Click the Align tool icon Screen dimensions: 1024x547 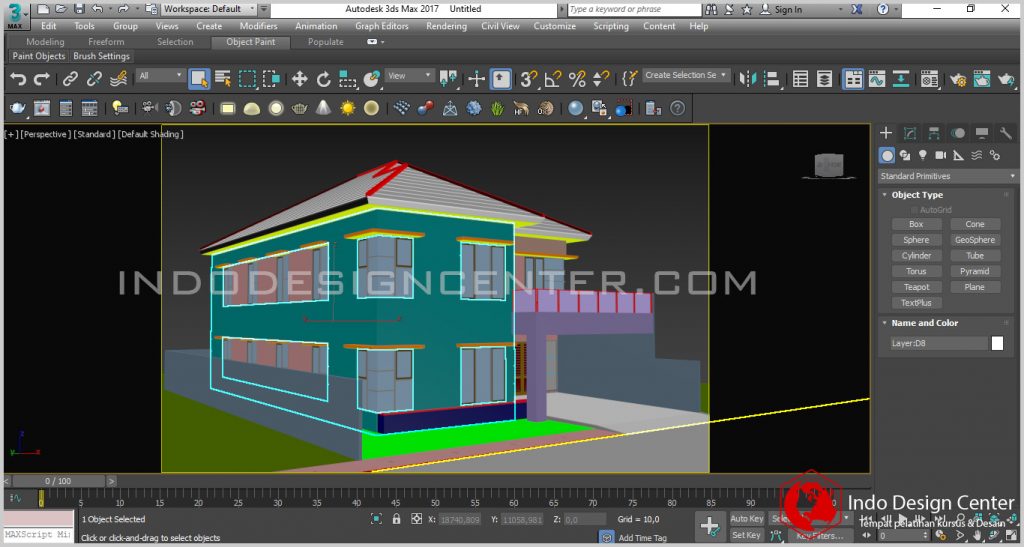[x=772, y=79]
